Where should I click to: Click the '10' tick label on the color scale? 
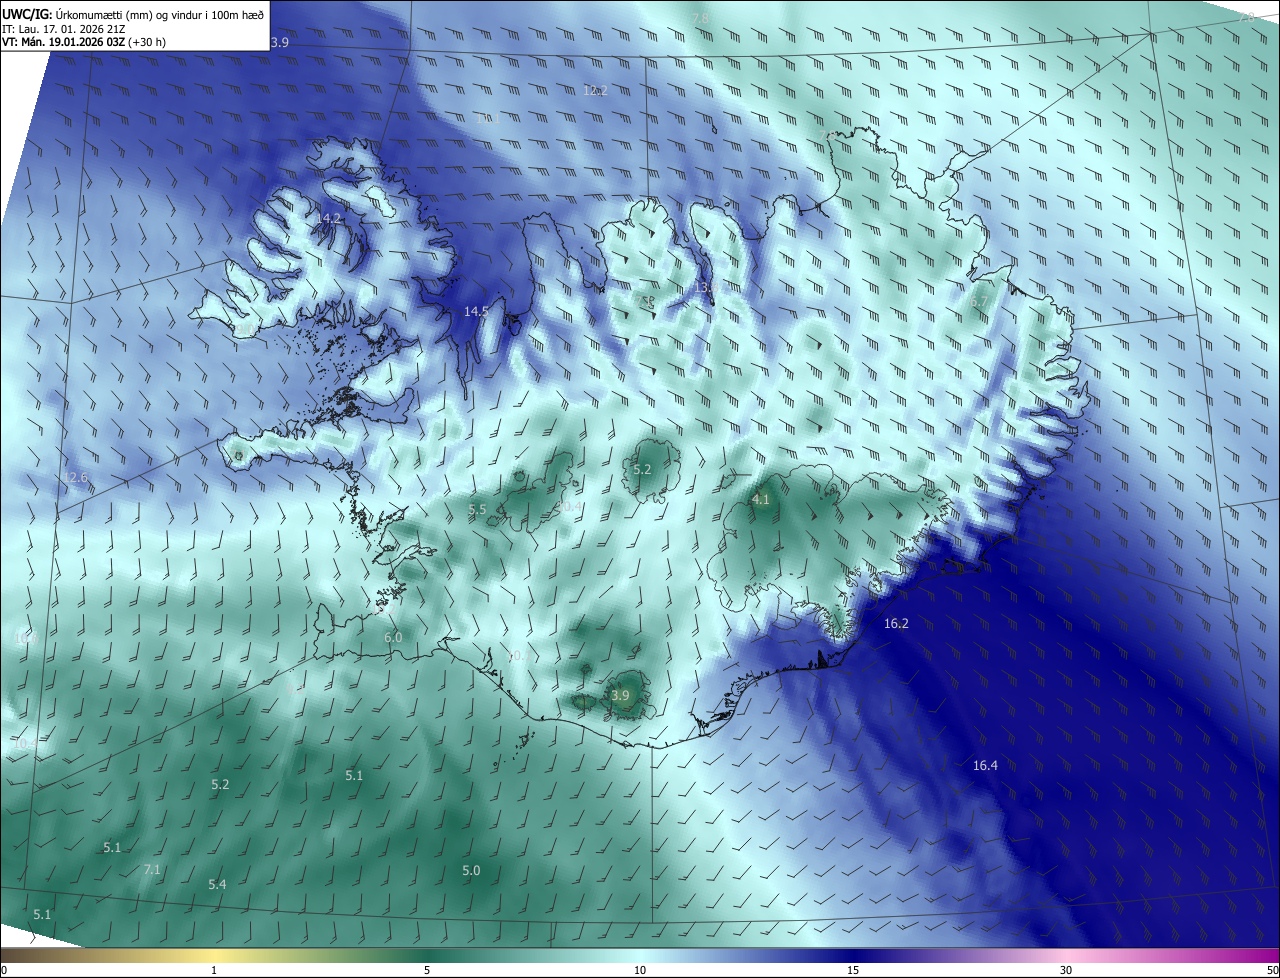point(640,970)
